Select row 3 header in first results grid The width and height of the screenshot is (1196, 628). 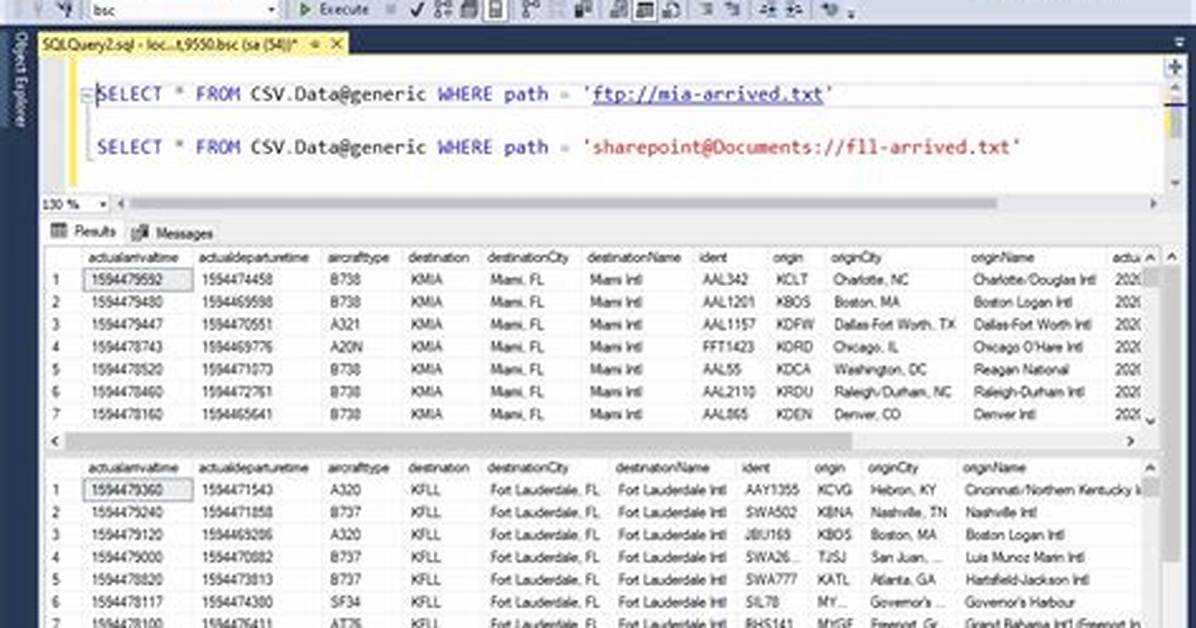click(63, 324)
